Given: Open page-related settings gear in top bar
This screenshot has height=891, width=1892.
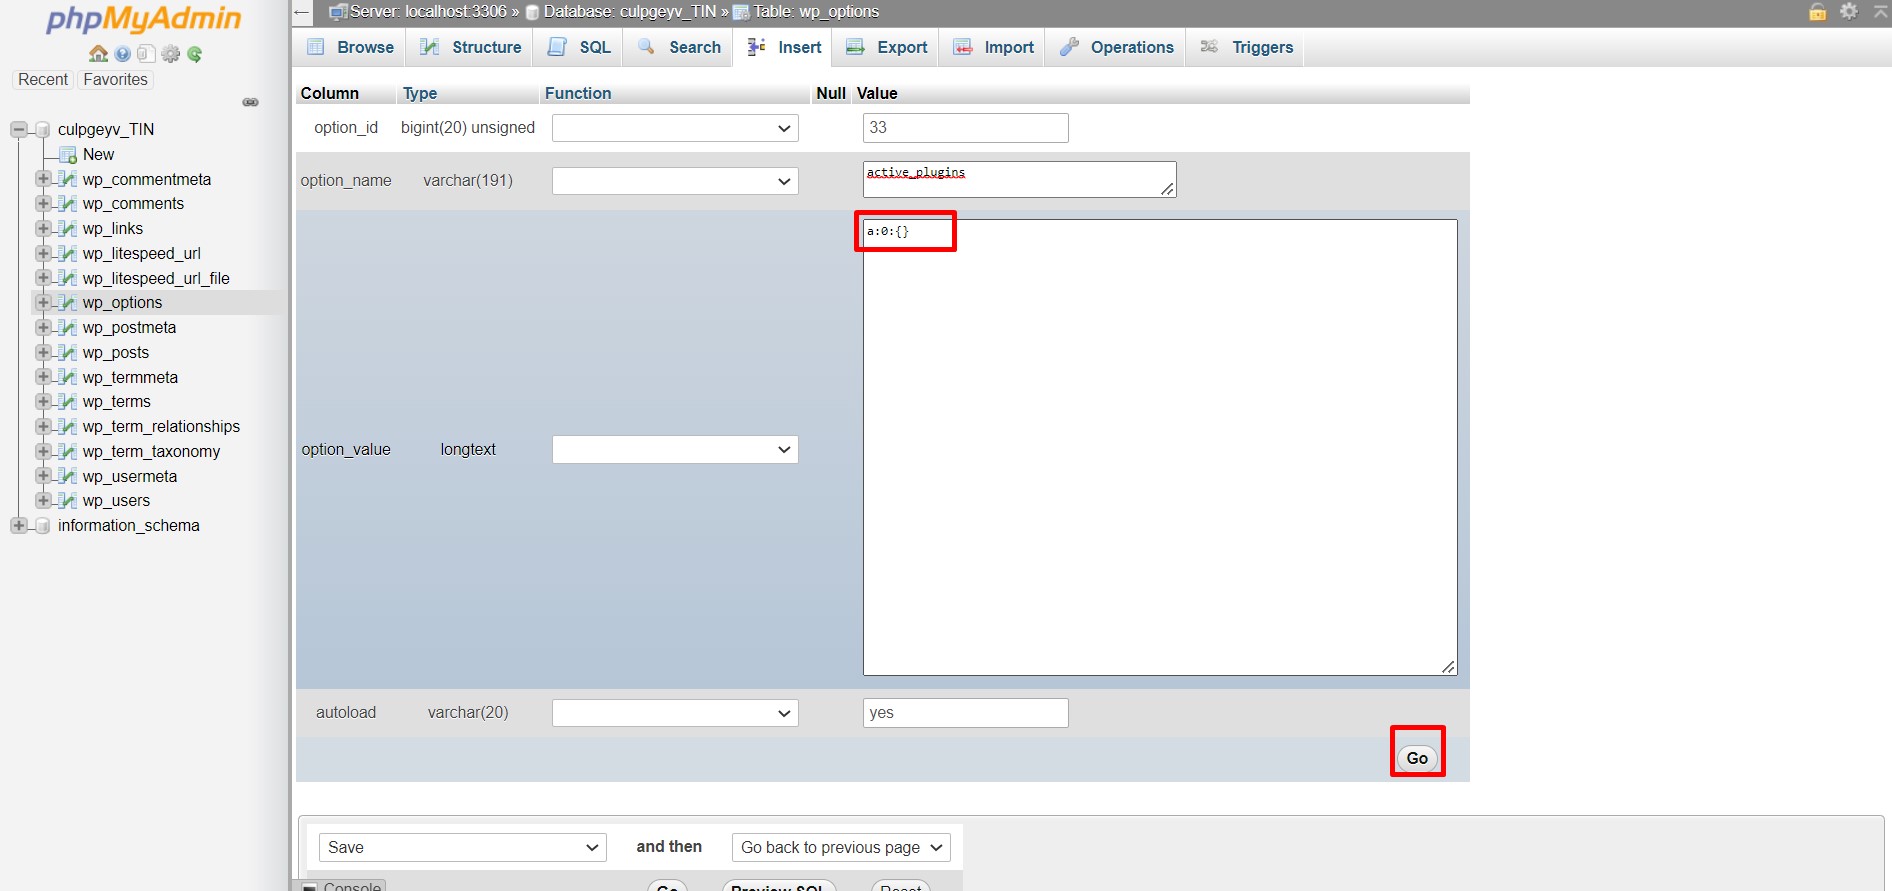Looking at the screenshot, I should [1849, 11].
